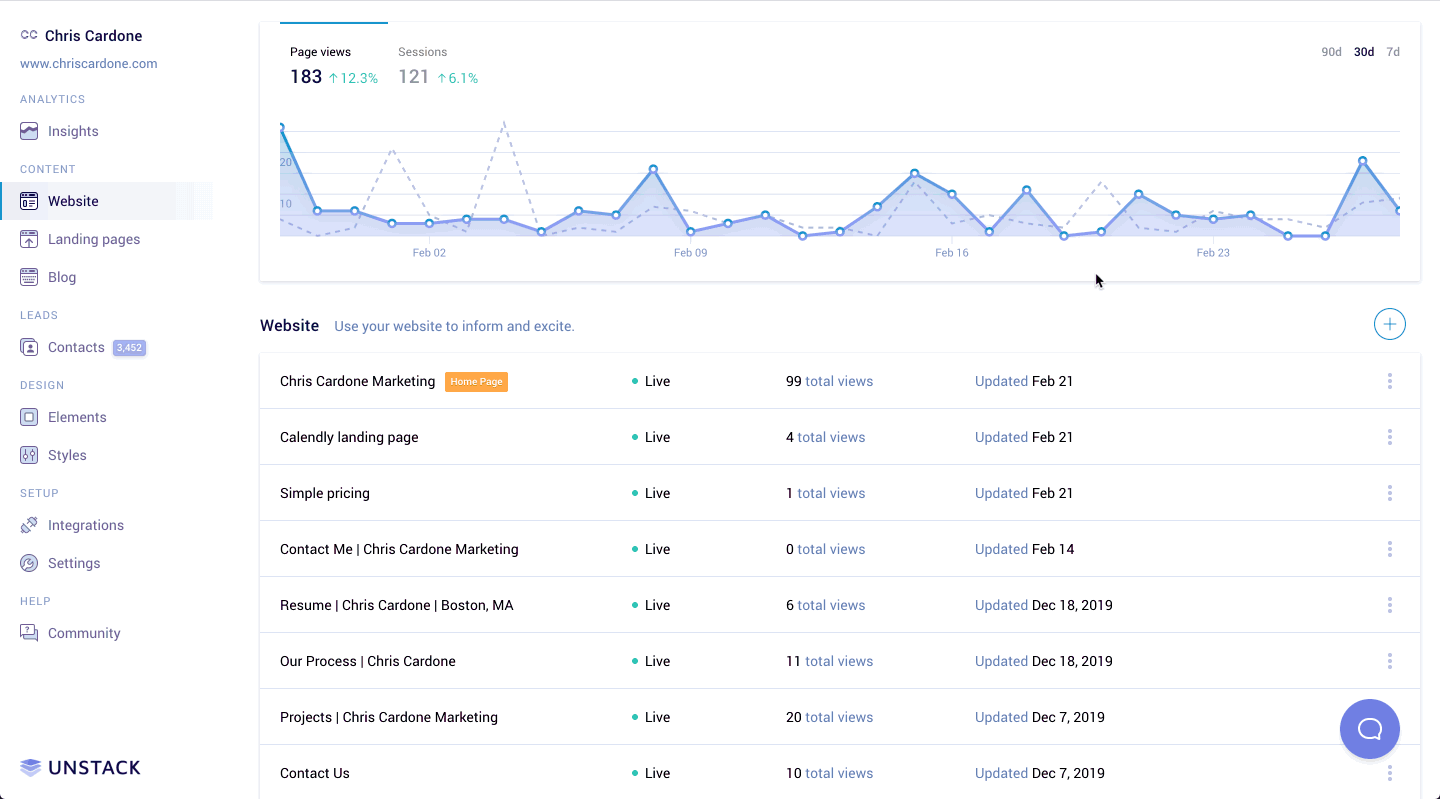Image resolution: width=1440 pixels, height=799 pixels.
Task: Click the Landing pages sidebar icon
Action: 29,239
